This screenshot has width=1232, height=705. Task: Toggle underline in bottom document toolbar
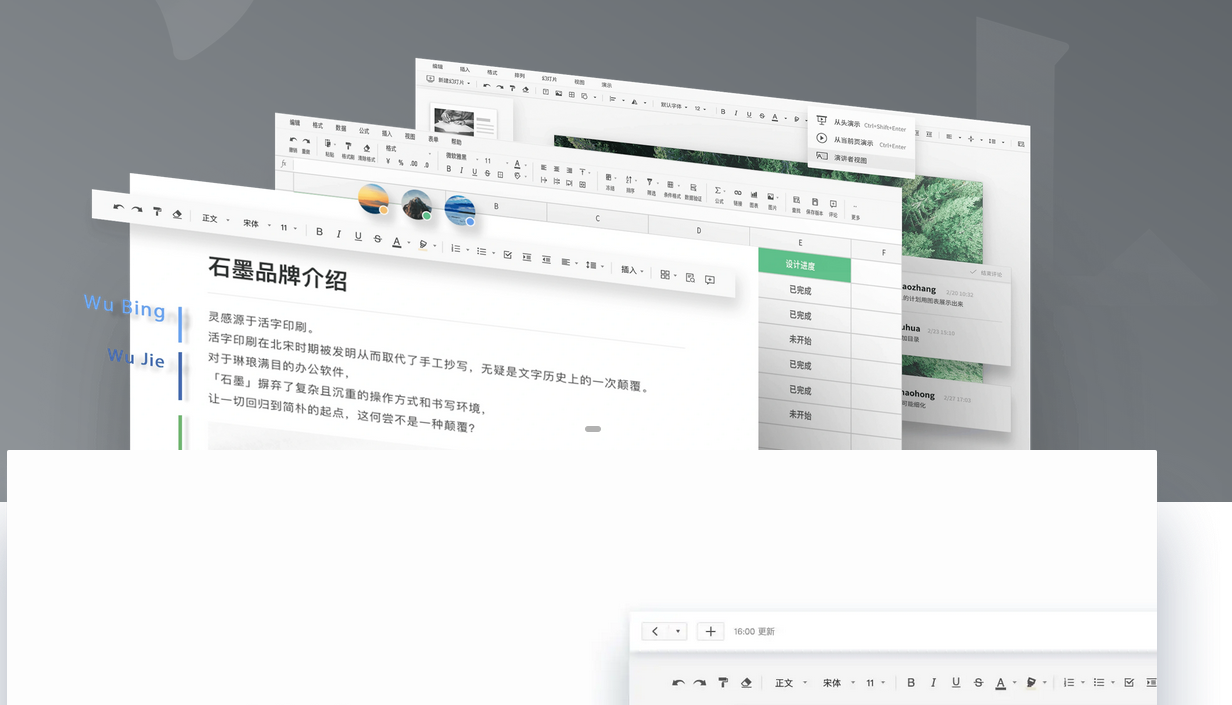(x=956, y=682)
